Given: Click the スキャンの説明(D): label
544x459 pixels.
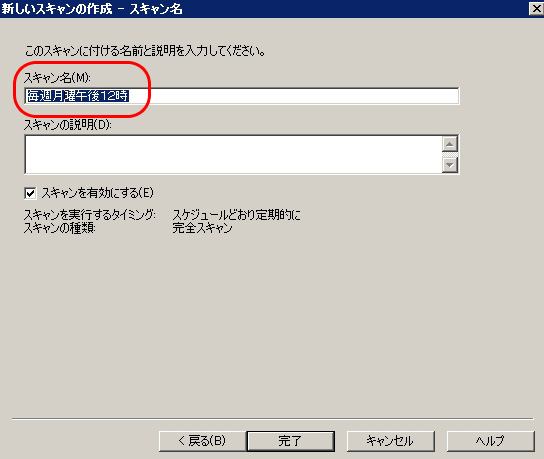Looking at the screenshot, I should [68, 125].
